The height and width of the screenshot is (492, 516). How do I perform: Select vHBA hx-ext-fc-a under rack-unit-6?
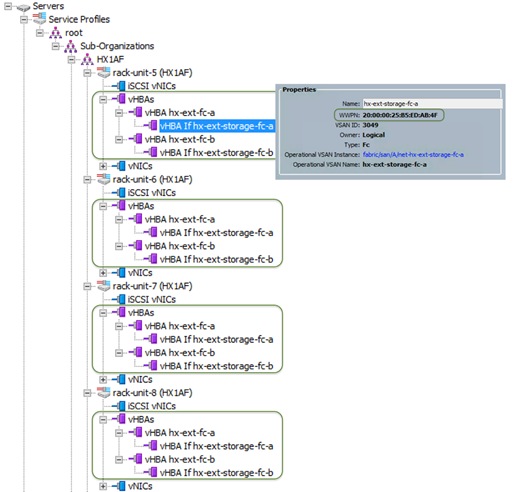coord(180,219)
